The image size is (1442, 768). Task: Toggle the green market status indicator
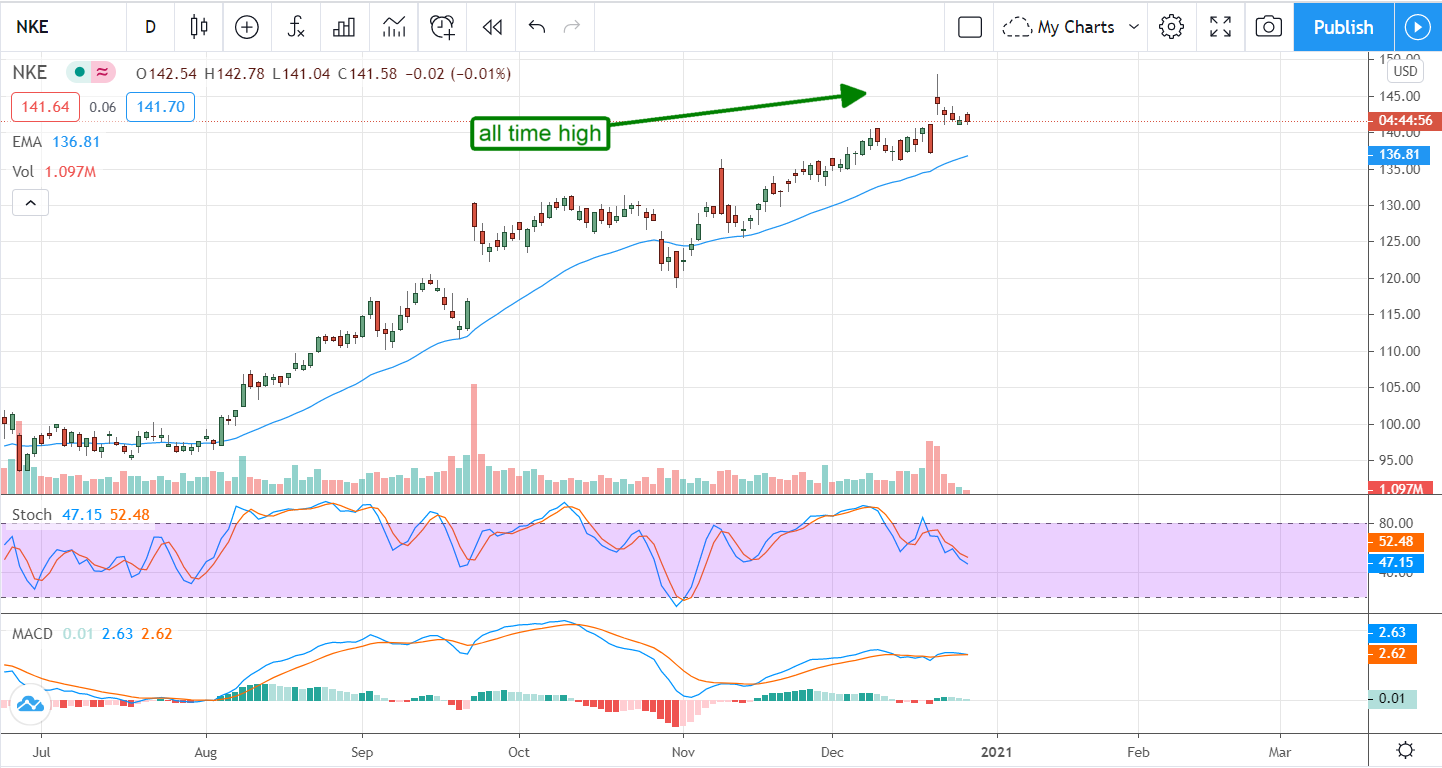click(x=79, y=73)
